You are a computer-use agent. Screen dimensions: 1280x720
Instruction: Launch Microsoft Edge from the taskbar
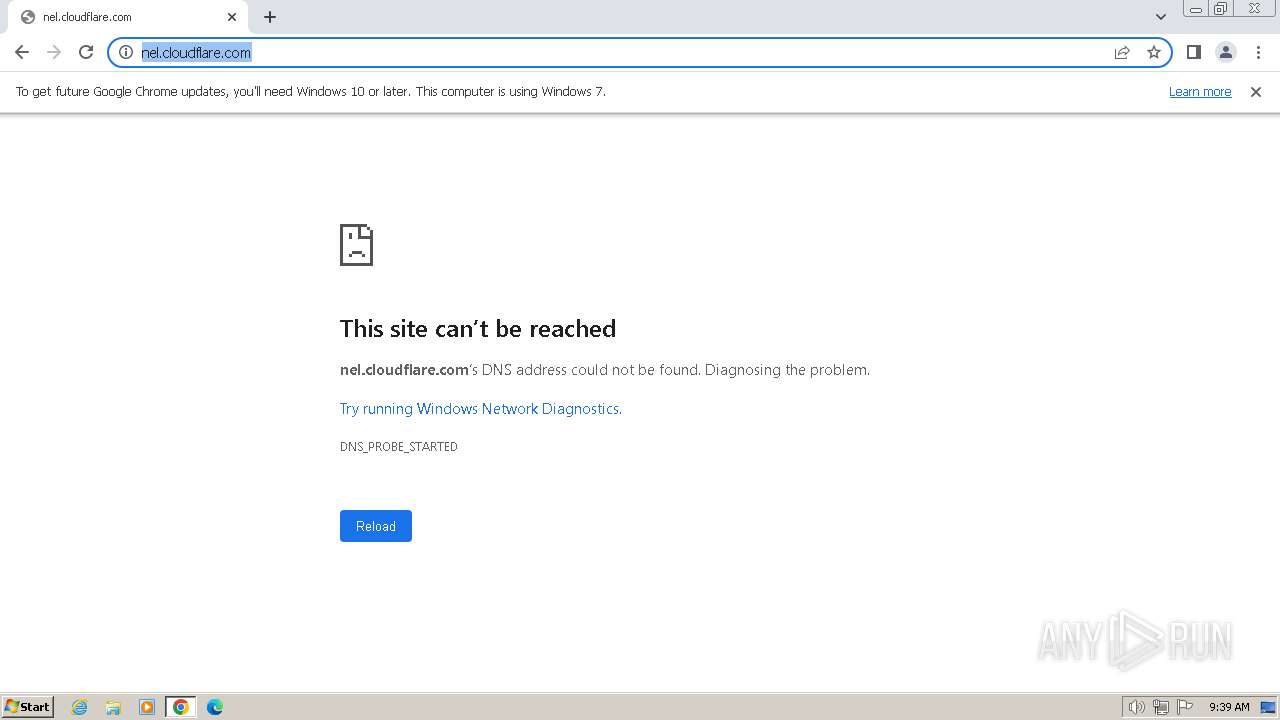[x=215, y=707]
